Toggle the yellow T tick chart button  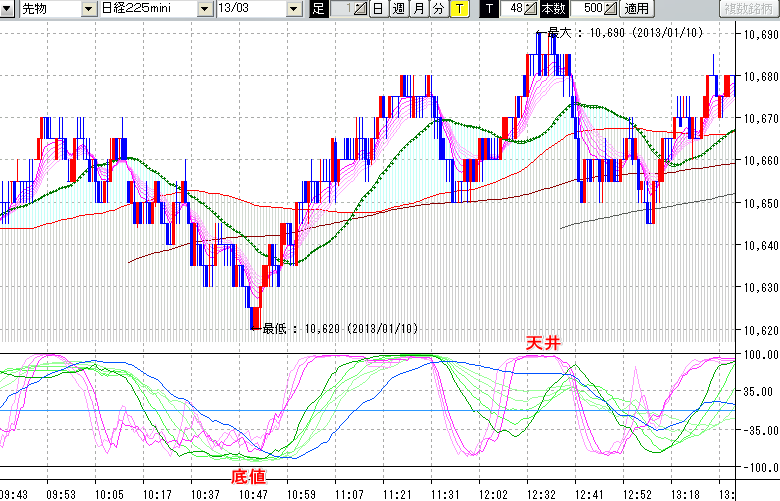[x=458, y=9]
